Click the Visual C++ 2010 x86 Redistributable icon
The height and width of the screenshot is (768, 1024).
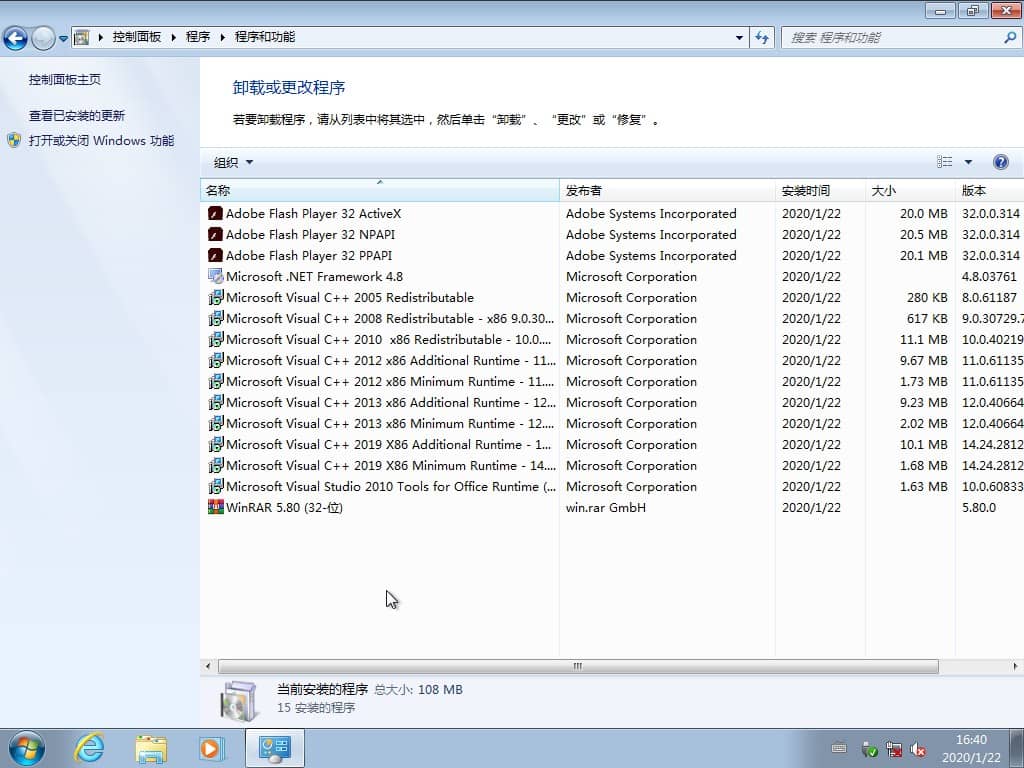pyautogui.click(x=216, y=340)
